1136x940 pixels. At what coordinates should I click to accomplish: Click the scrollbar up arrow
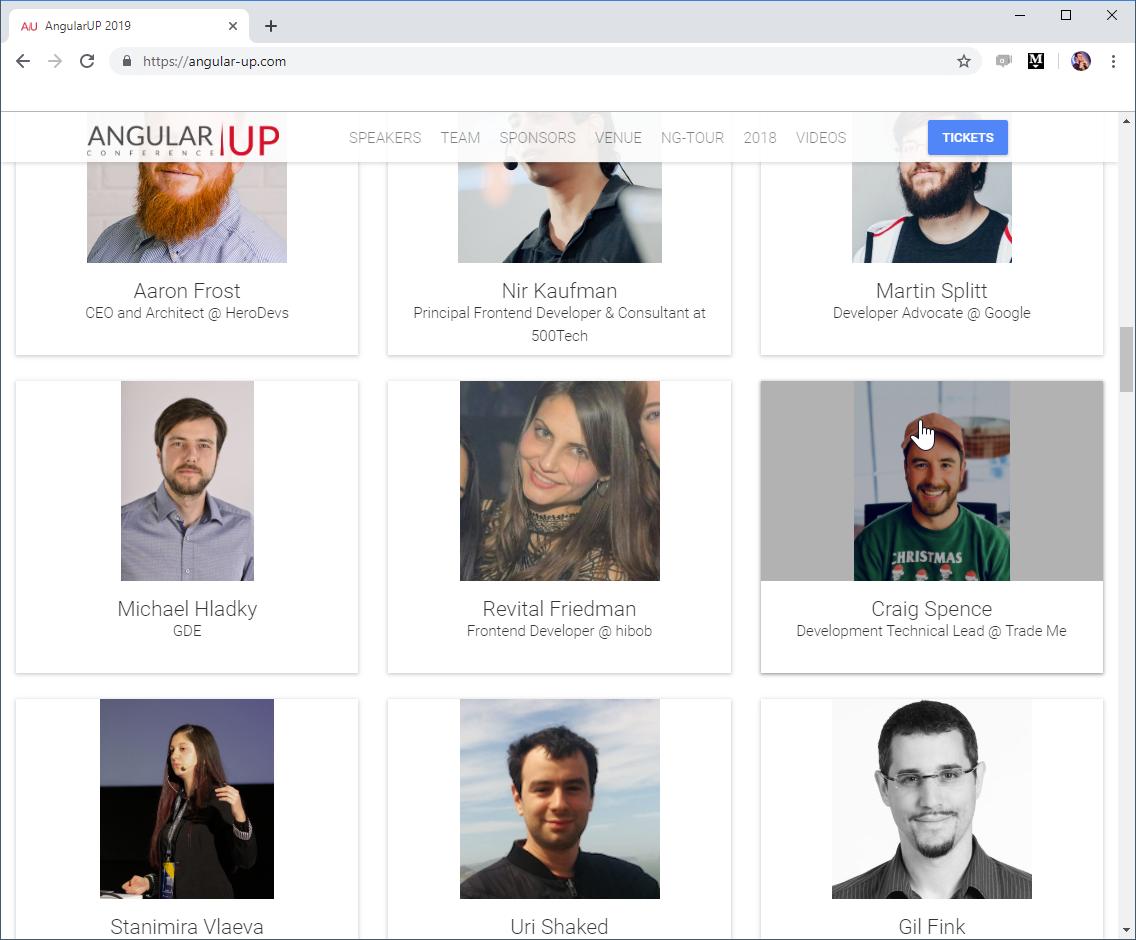(x=1127, y=121)
